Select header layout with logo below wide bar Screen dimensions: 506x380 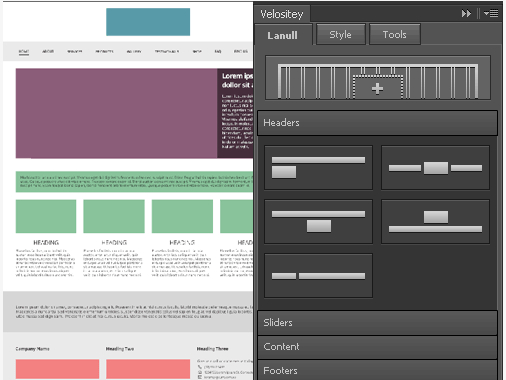(x=318, y=168)
